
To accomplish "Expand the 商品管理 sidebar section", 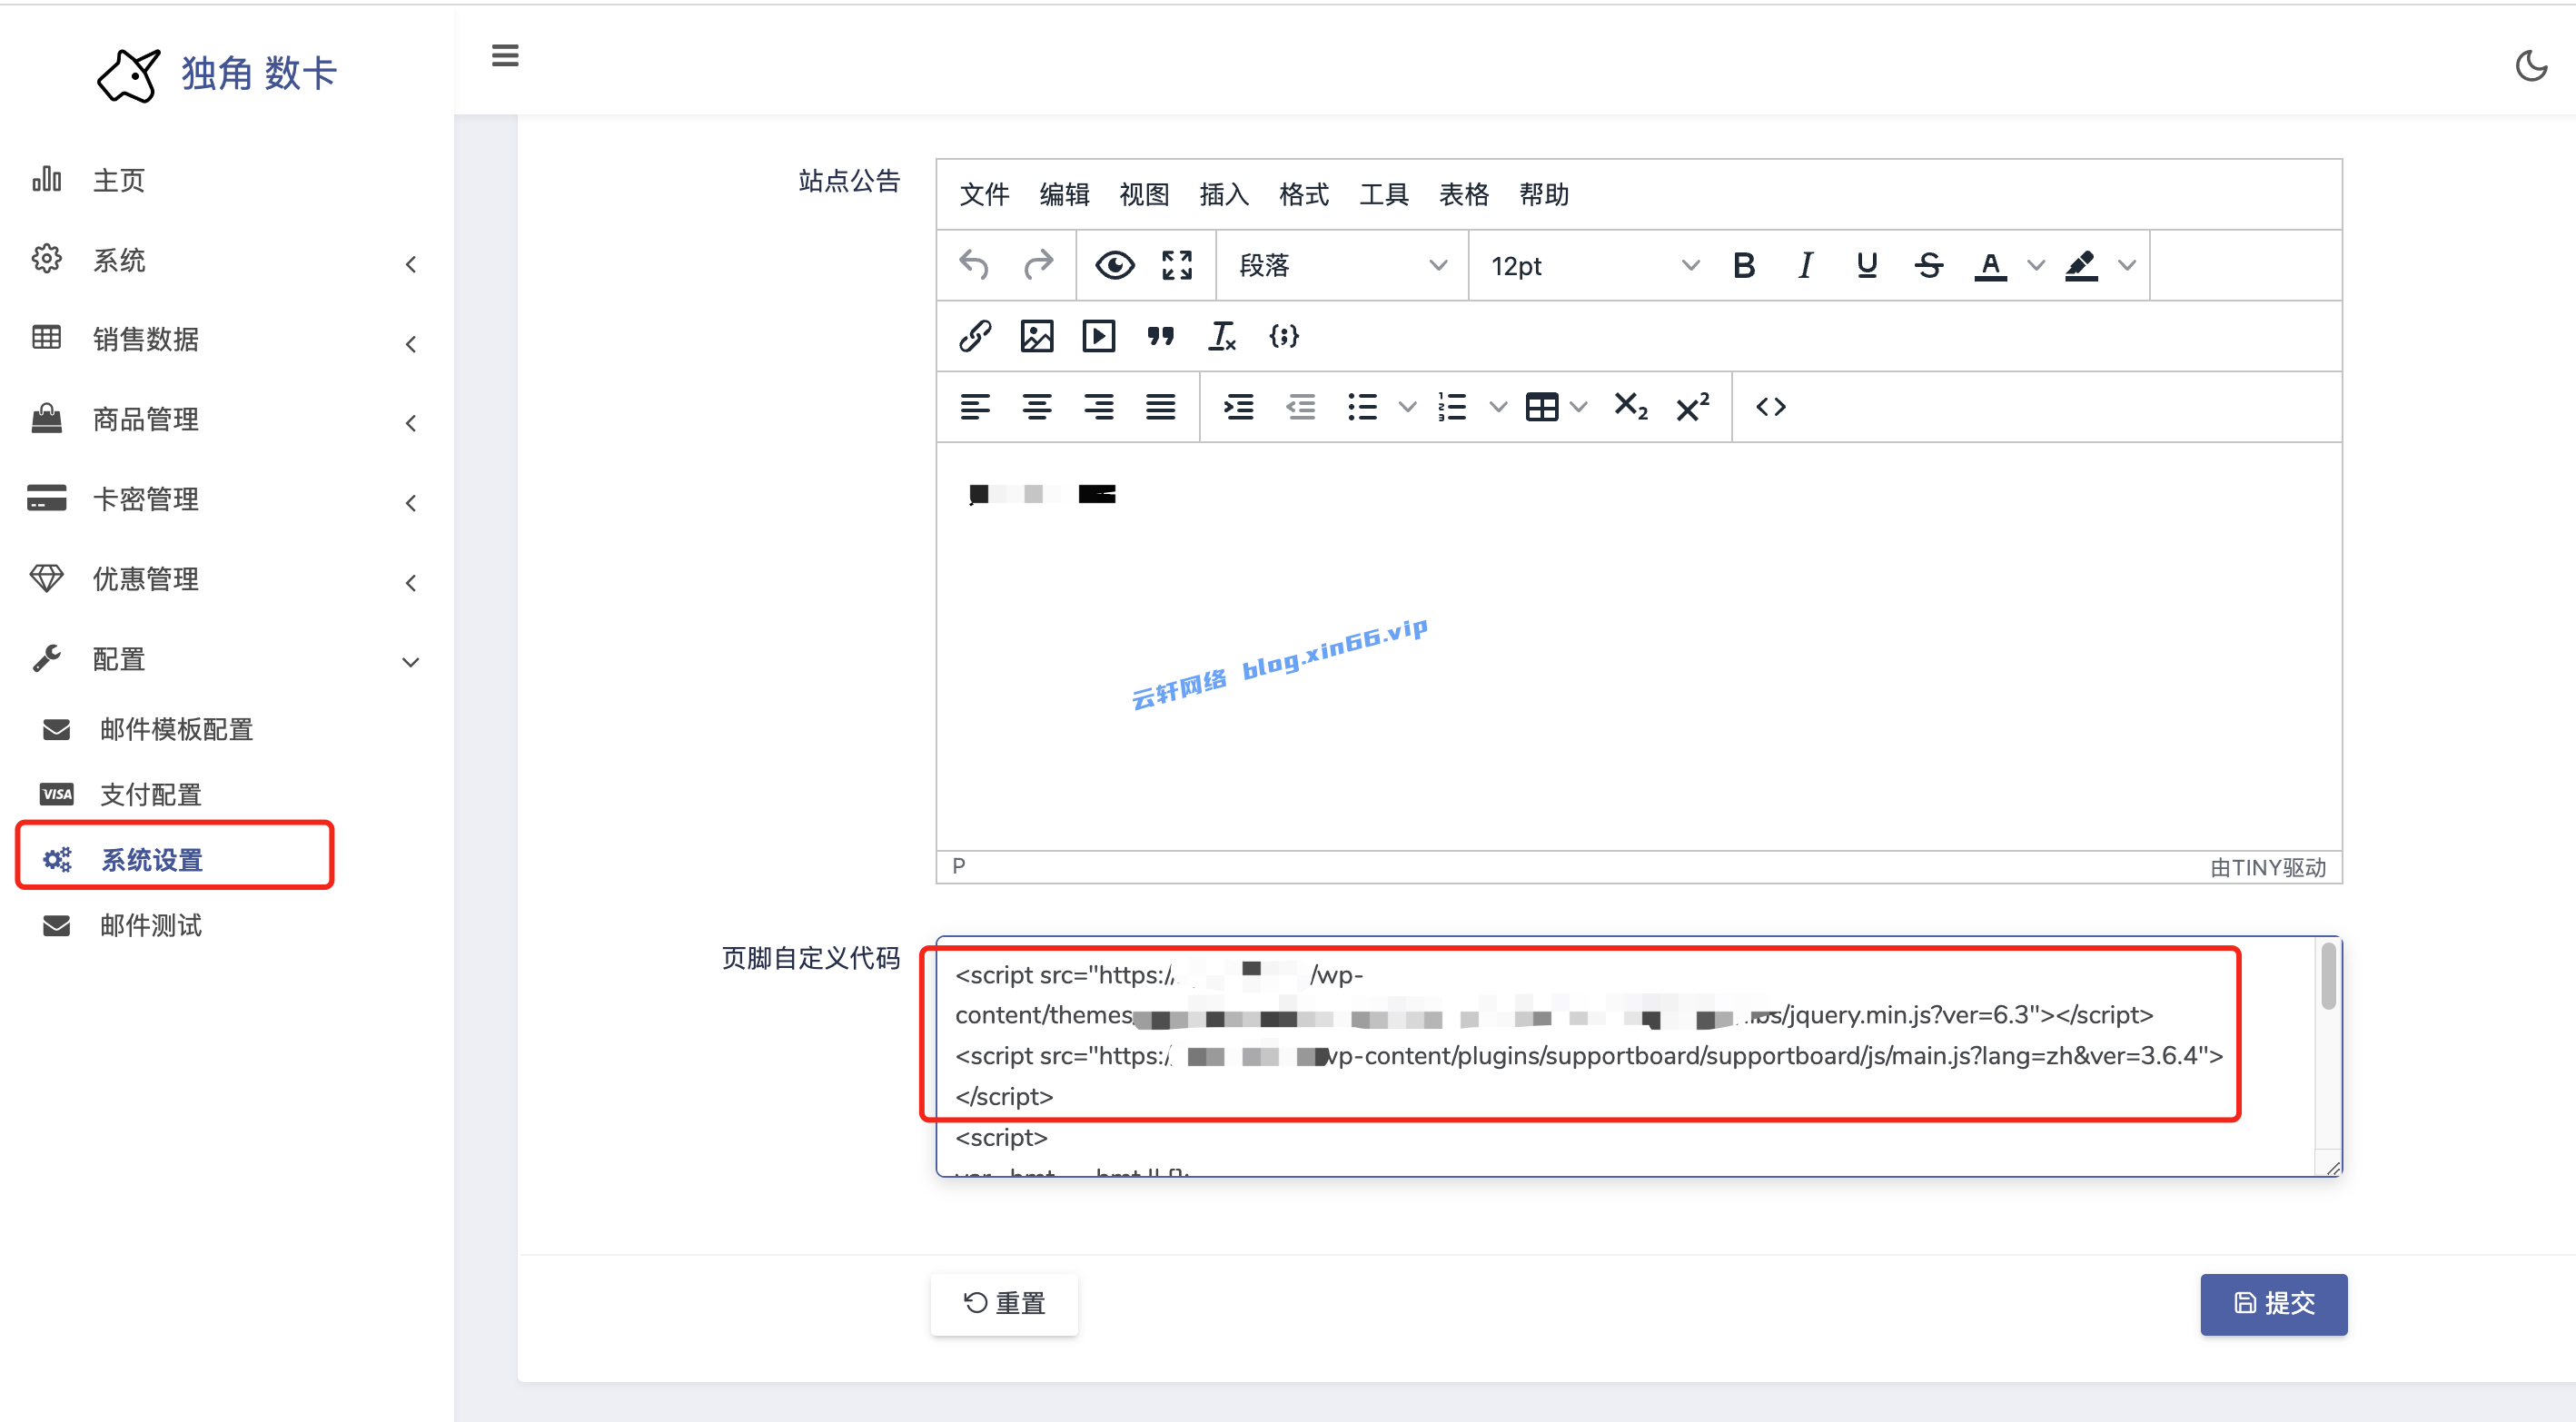I will click(227, 419).
